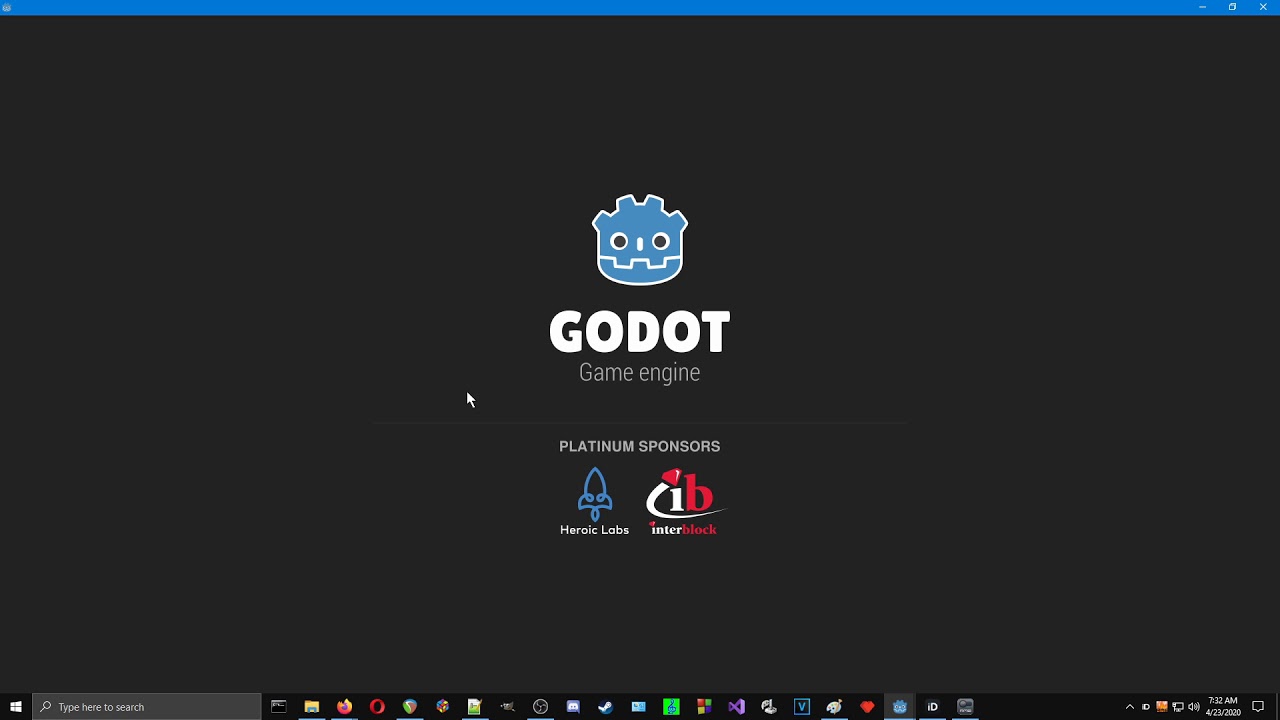Open OBS Studio from the taskbar
Viewport: 1280px width, 720px height.
coord(541,707)
